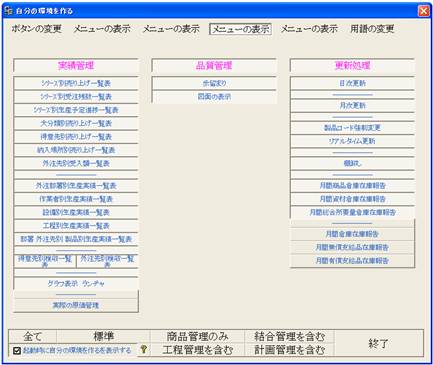Choose 設備別生産実績一覧表 button
433x365 pixels.
76,212
